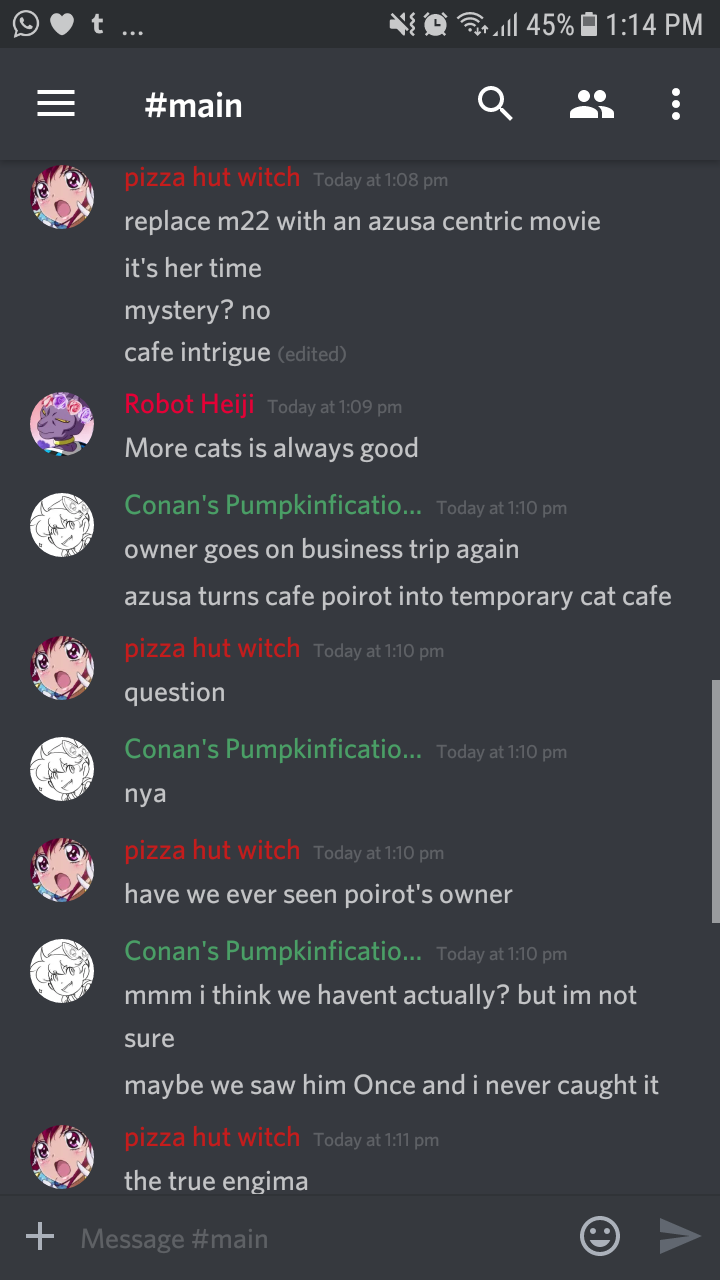Tap the WhatsApp notification icon in status bar
Screen dimensions: 720x1280
(x=26, y=24)
